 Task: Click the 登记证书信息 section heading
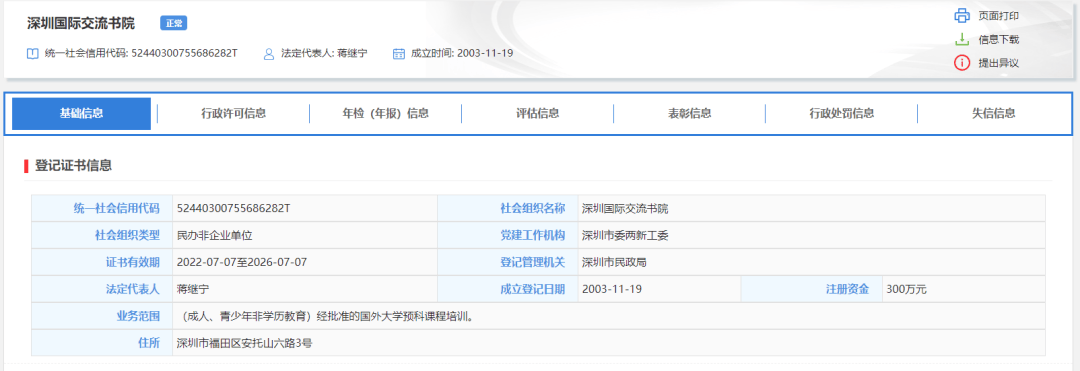pyautogui.click(x=73, y=165)
